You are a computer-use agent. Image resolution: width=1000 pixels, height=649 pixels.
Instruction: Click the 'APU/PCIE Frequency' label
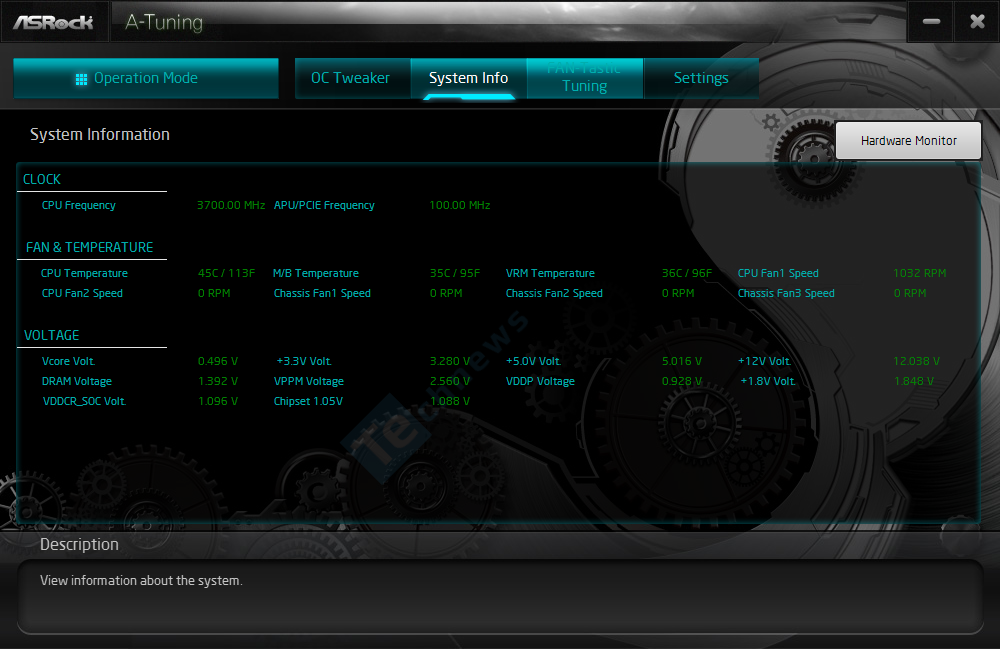click(x=324, y=205)
